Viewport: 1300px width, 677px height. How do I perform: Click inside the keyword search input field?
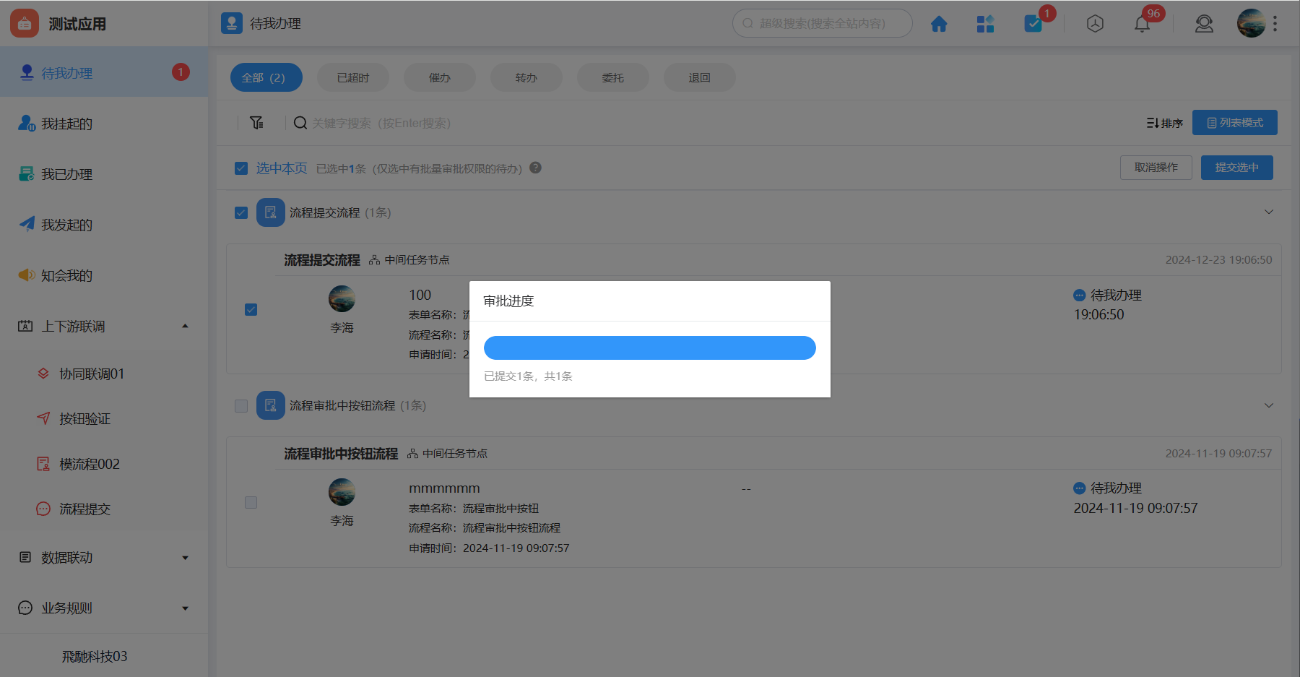(x=400, y=122)
